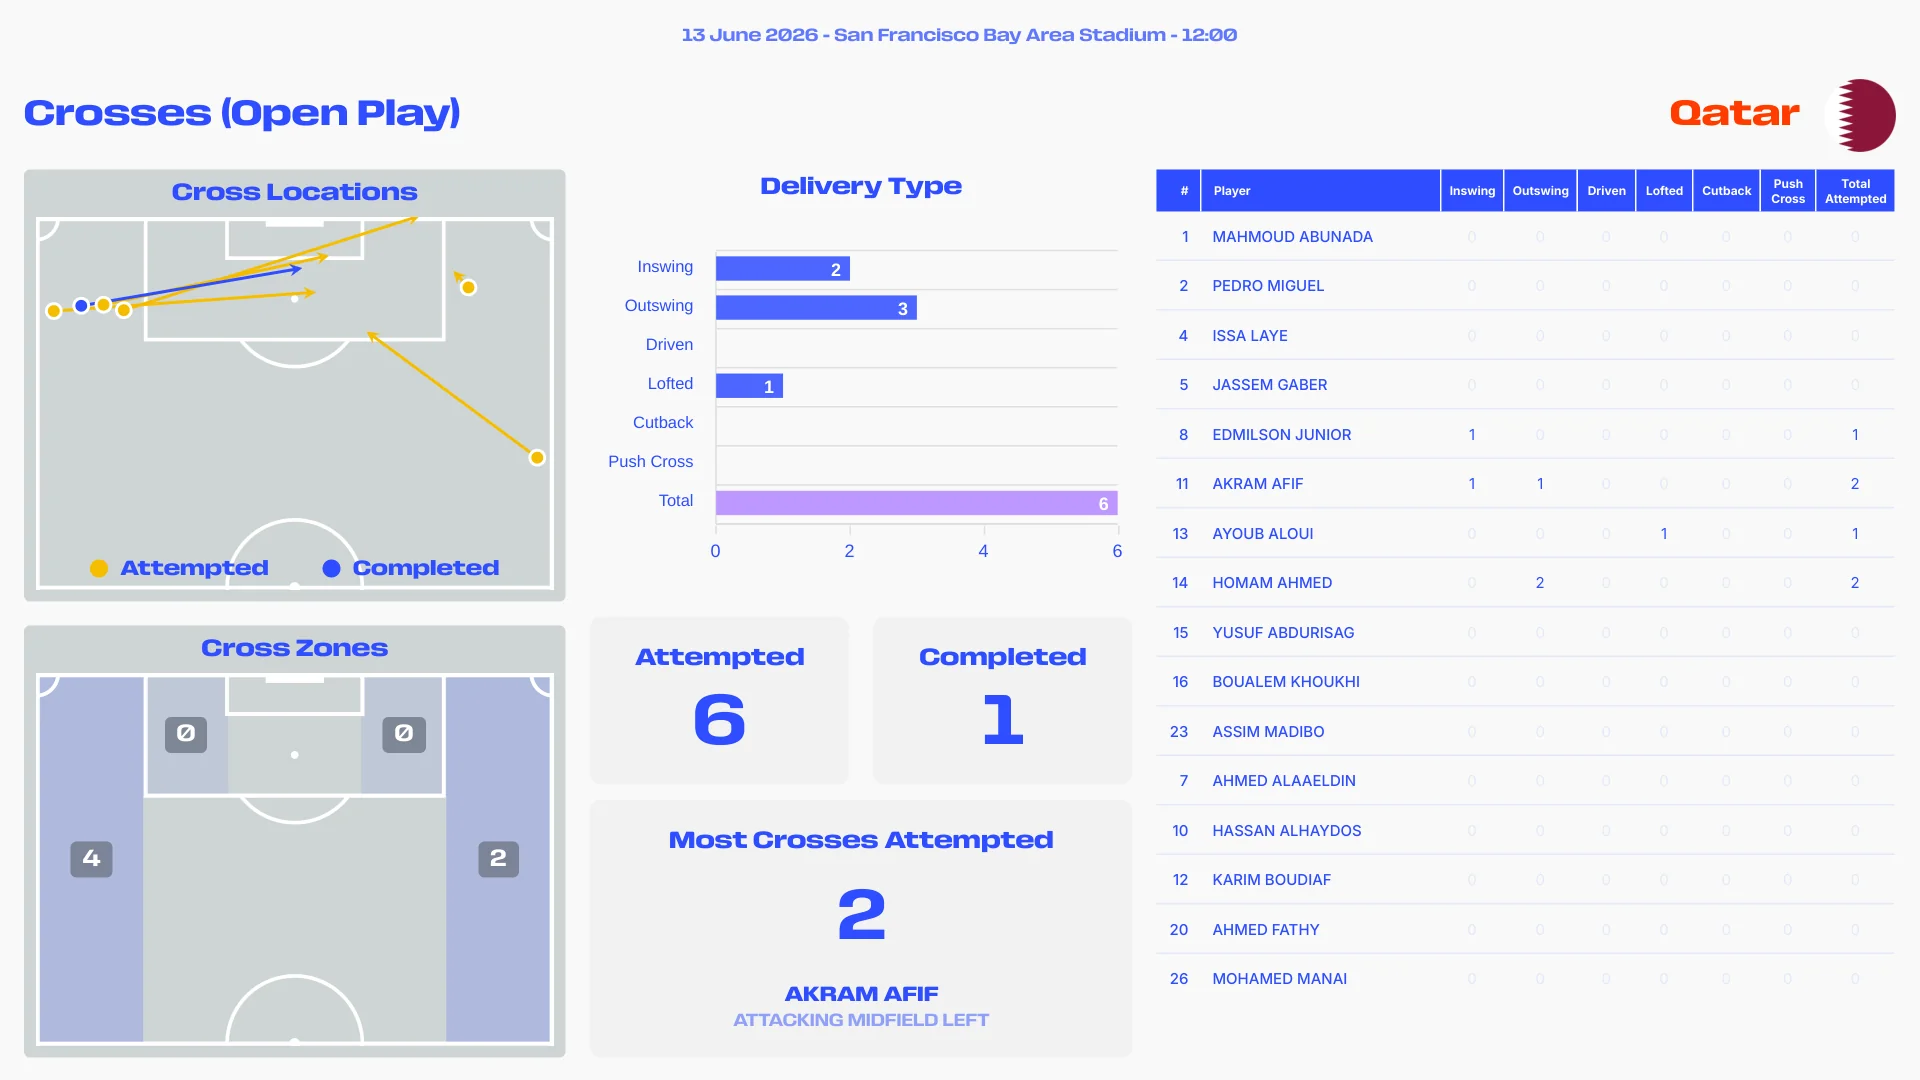1920x1080 pixels.
Task: Select the AKRAM AFIF table row
Action: click(x=1525, y=484)
